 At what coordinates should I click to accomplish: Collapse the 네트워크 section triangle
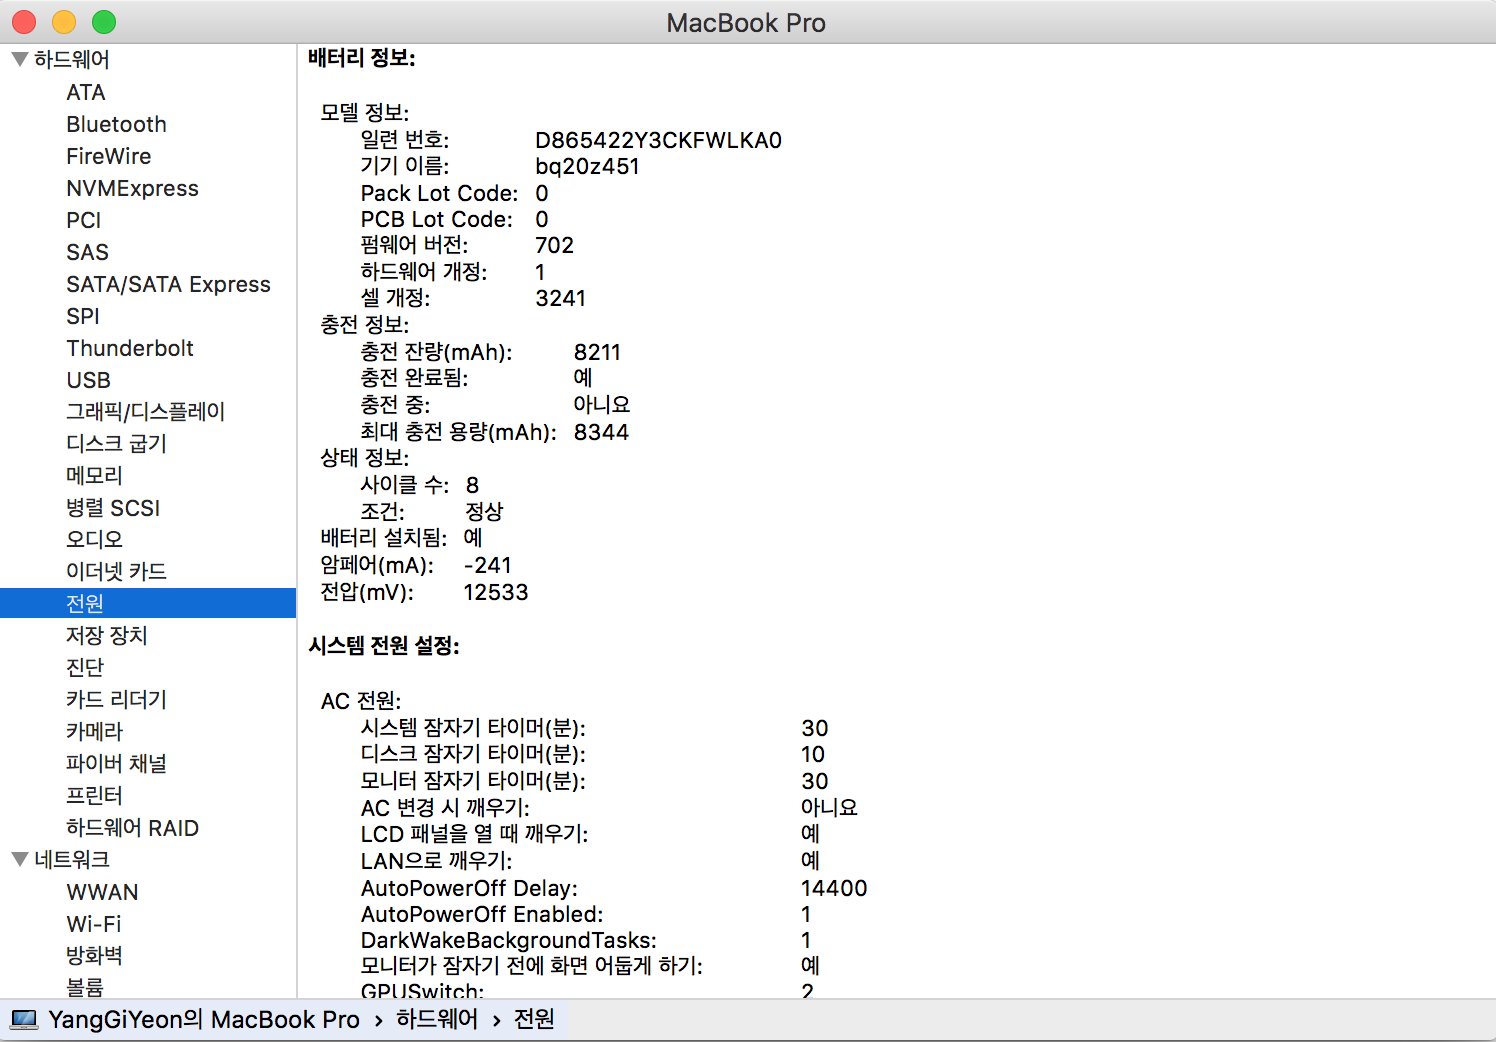19,860
